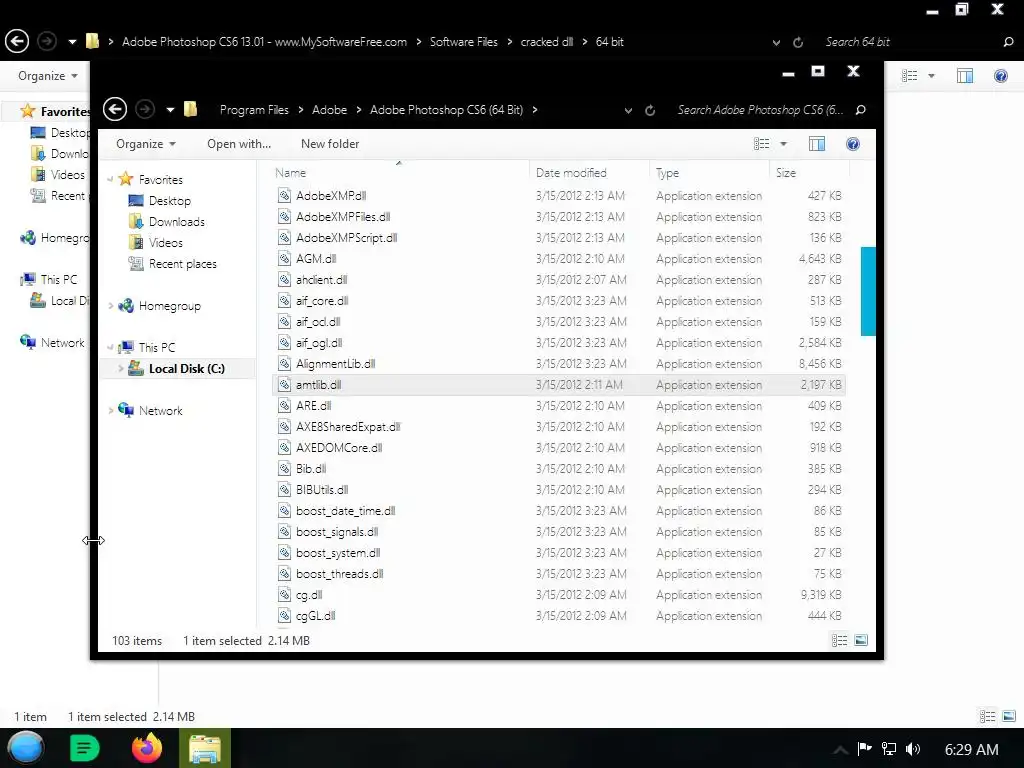The height and width of the screenshot is (768, 1024).
Task: Select boost_signals.dll file name
Action: (x=337, y=532)
